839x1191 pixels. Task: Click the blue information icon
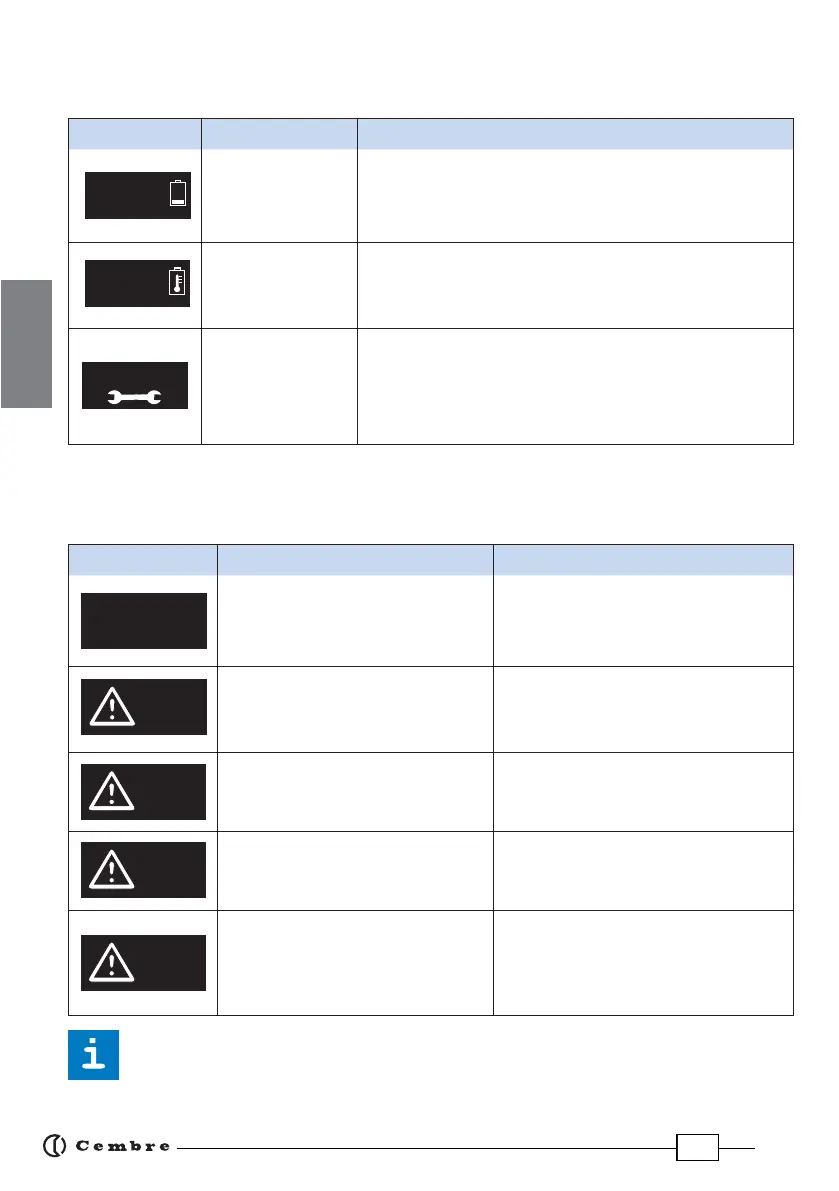[x=93, y=1055]
